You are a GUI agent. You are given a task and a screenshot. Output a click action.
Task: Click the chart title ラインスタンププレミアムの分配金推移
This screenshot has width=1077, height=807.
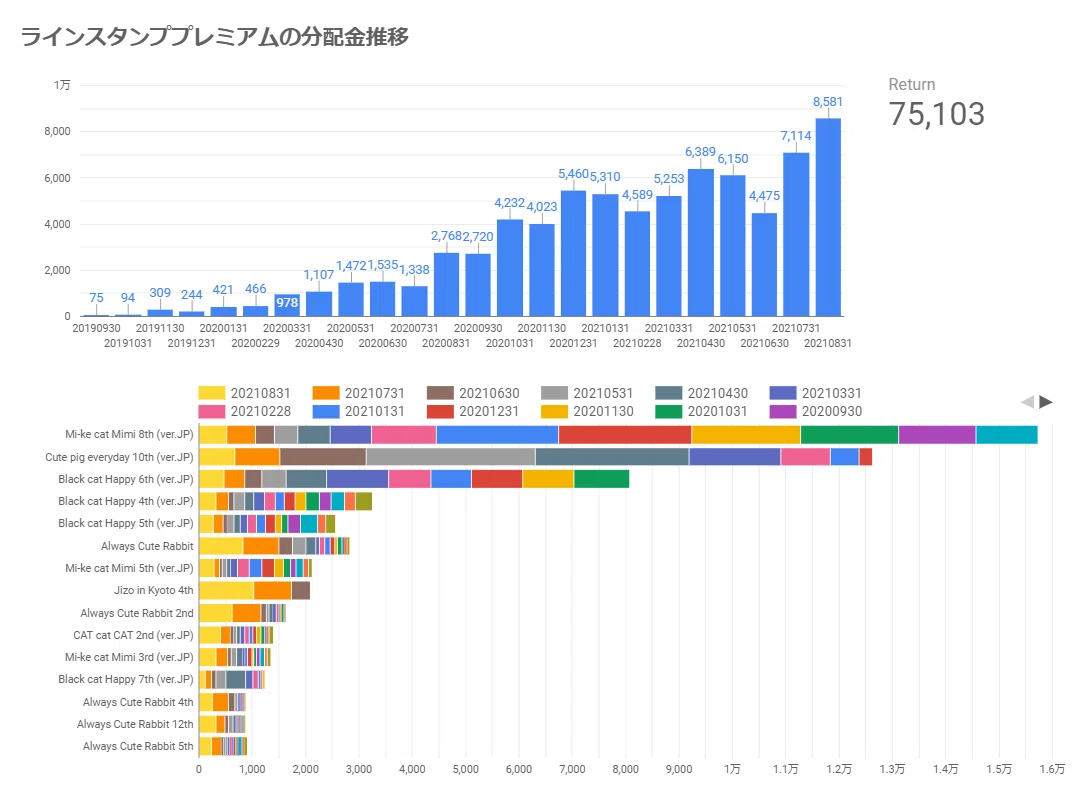[214, 36]
